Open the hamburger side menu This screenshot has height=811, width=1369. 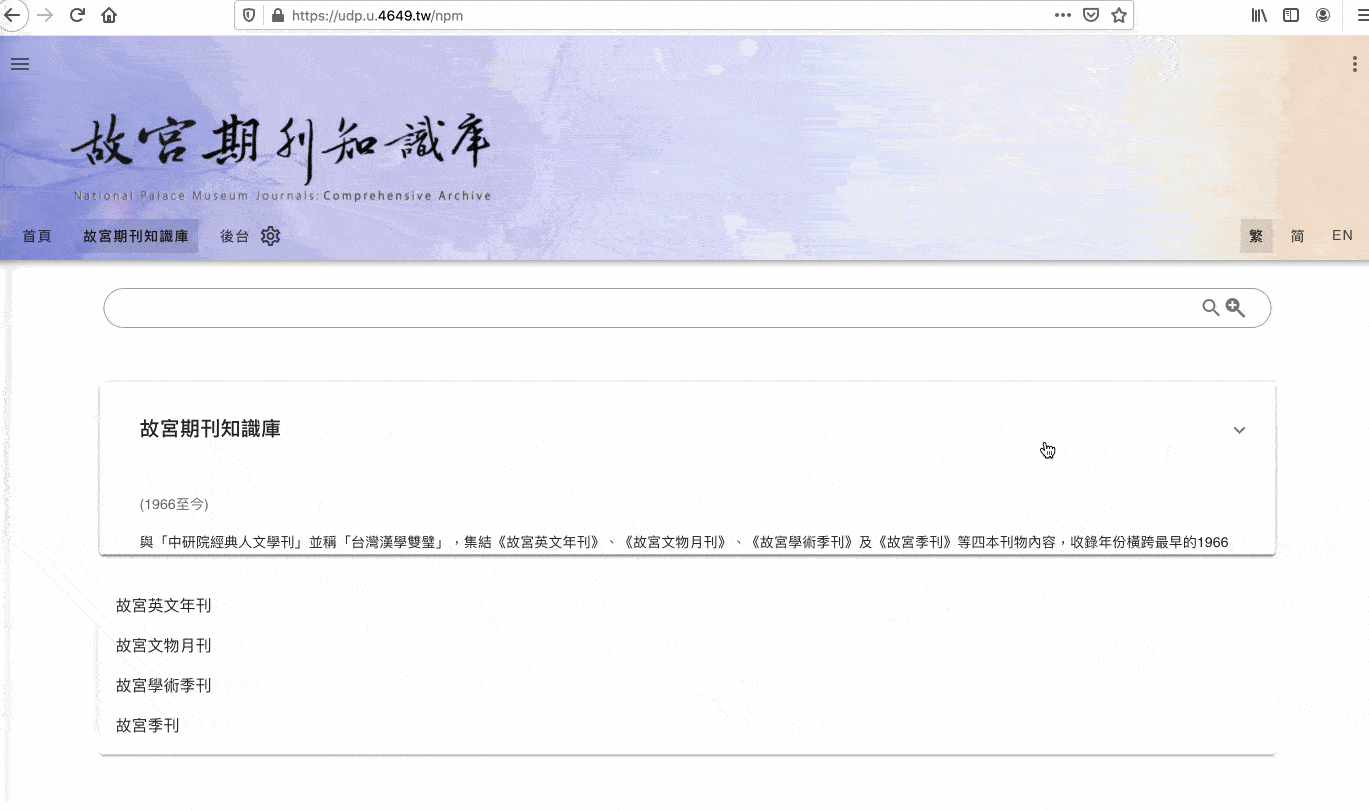pos(20,64)
